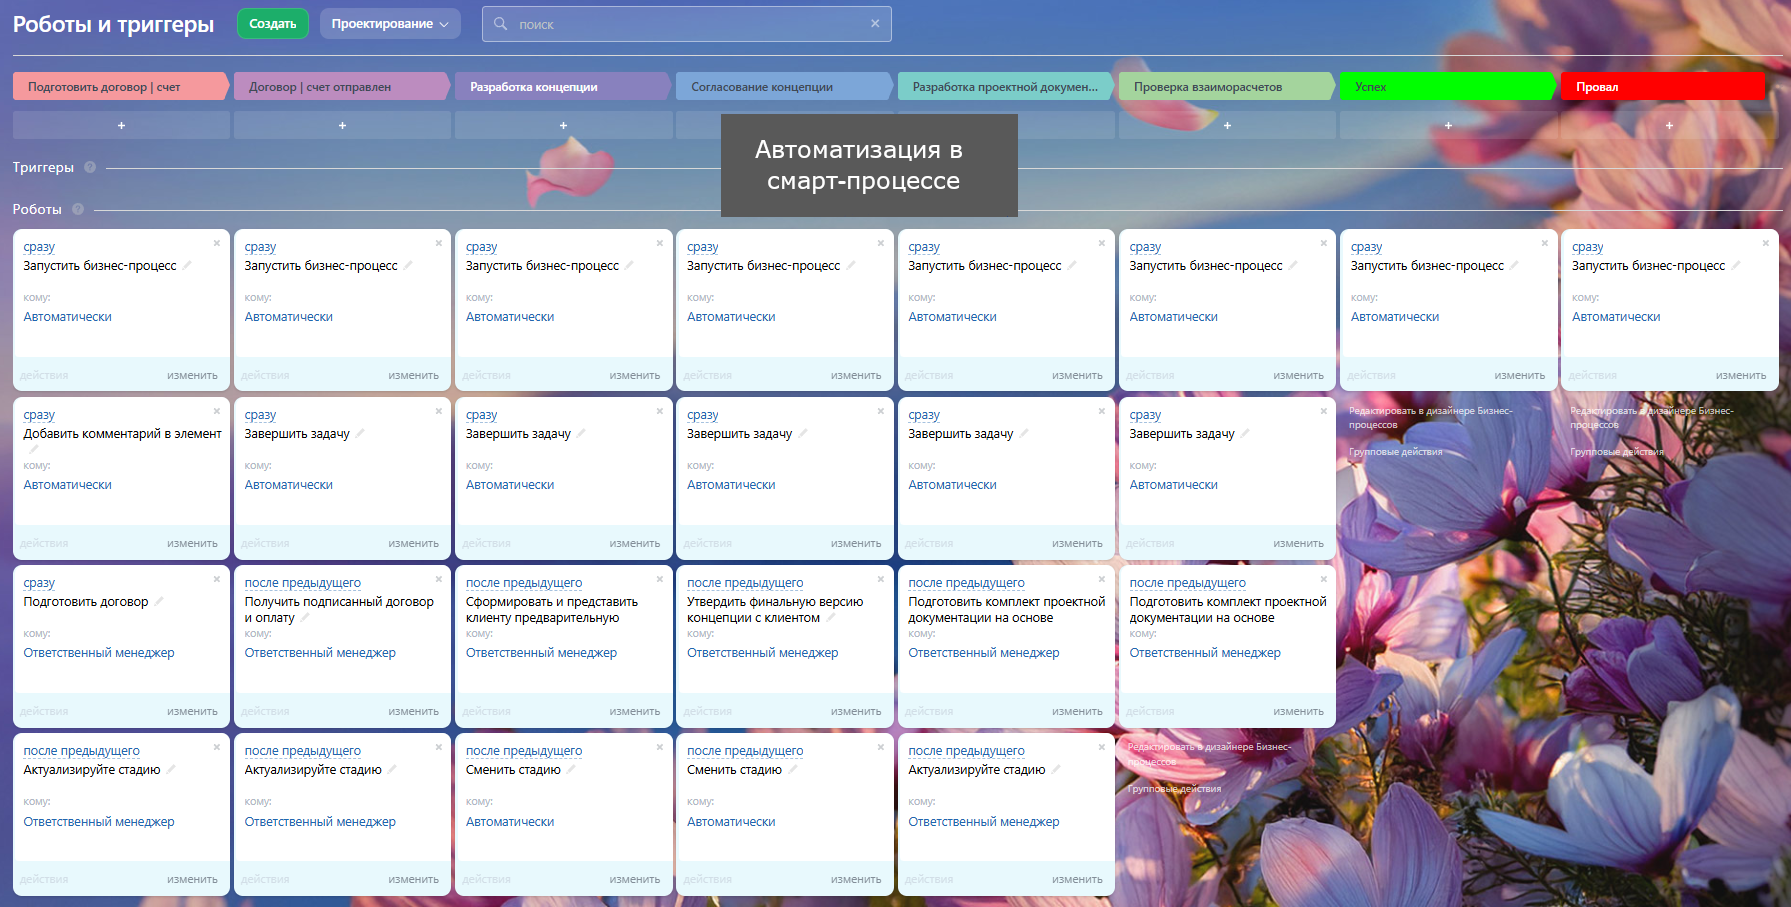Delete the Добавить комментарий в элемент robot
The width and height of the screenshot is (1791, 907).
point(217,411)
